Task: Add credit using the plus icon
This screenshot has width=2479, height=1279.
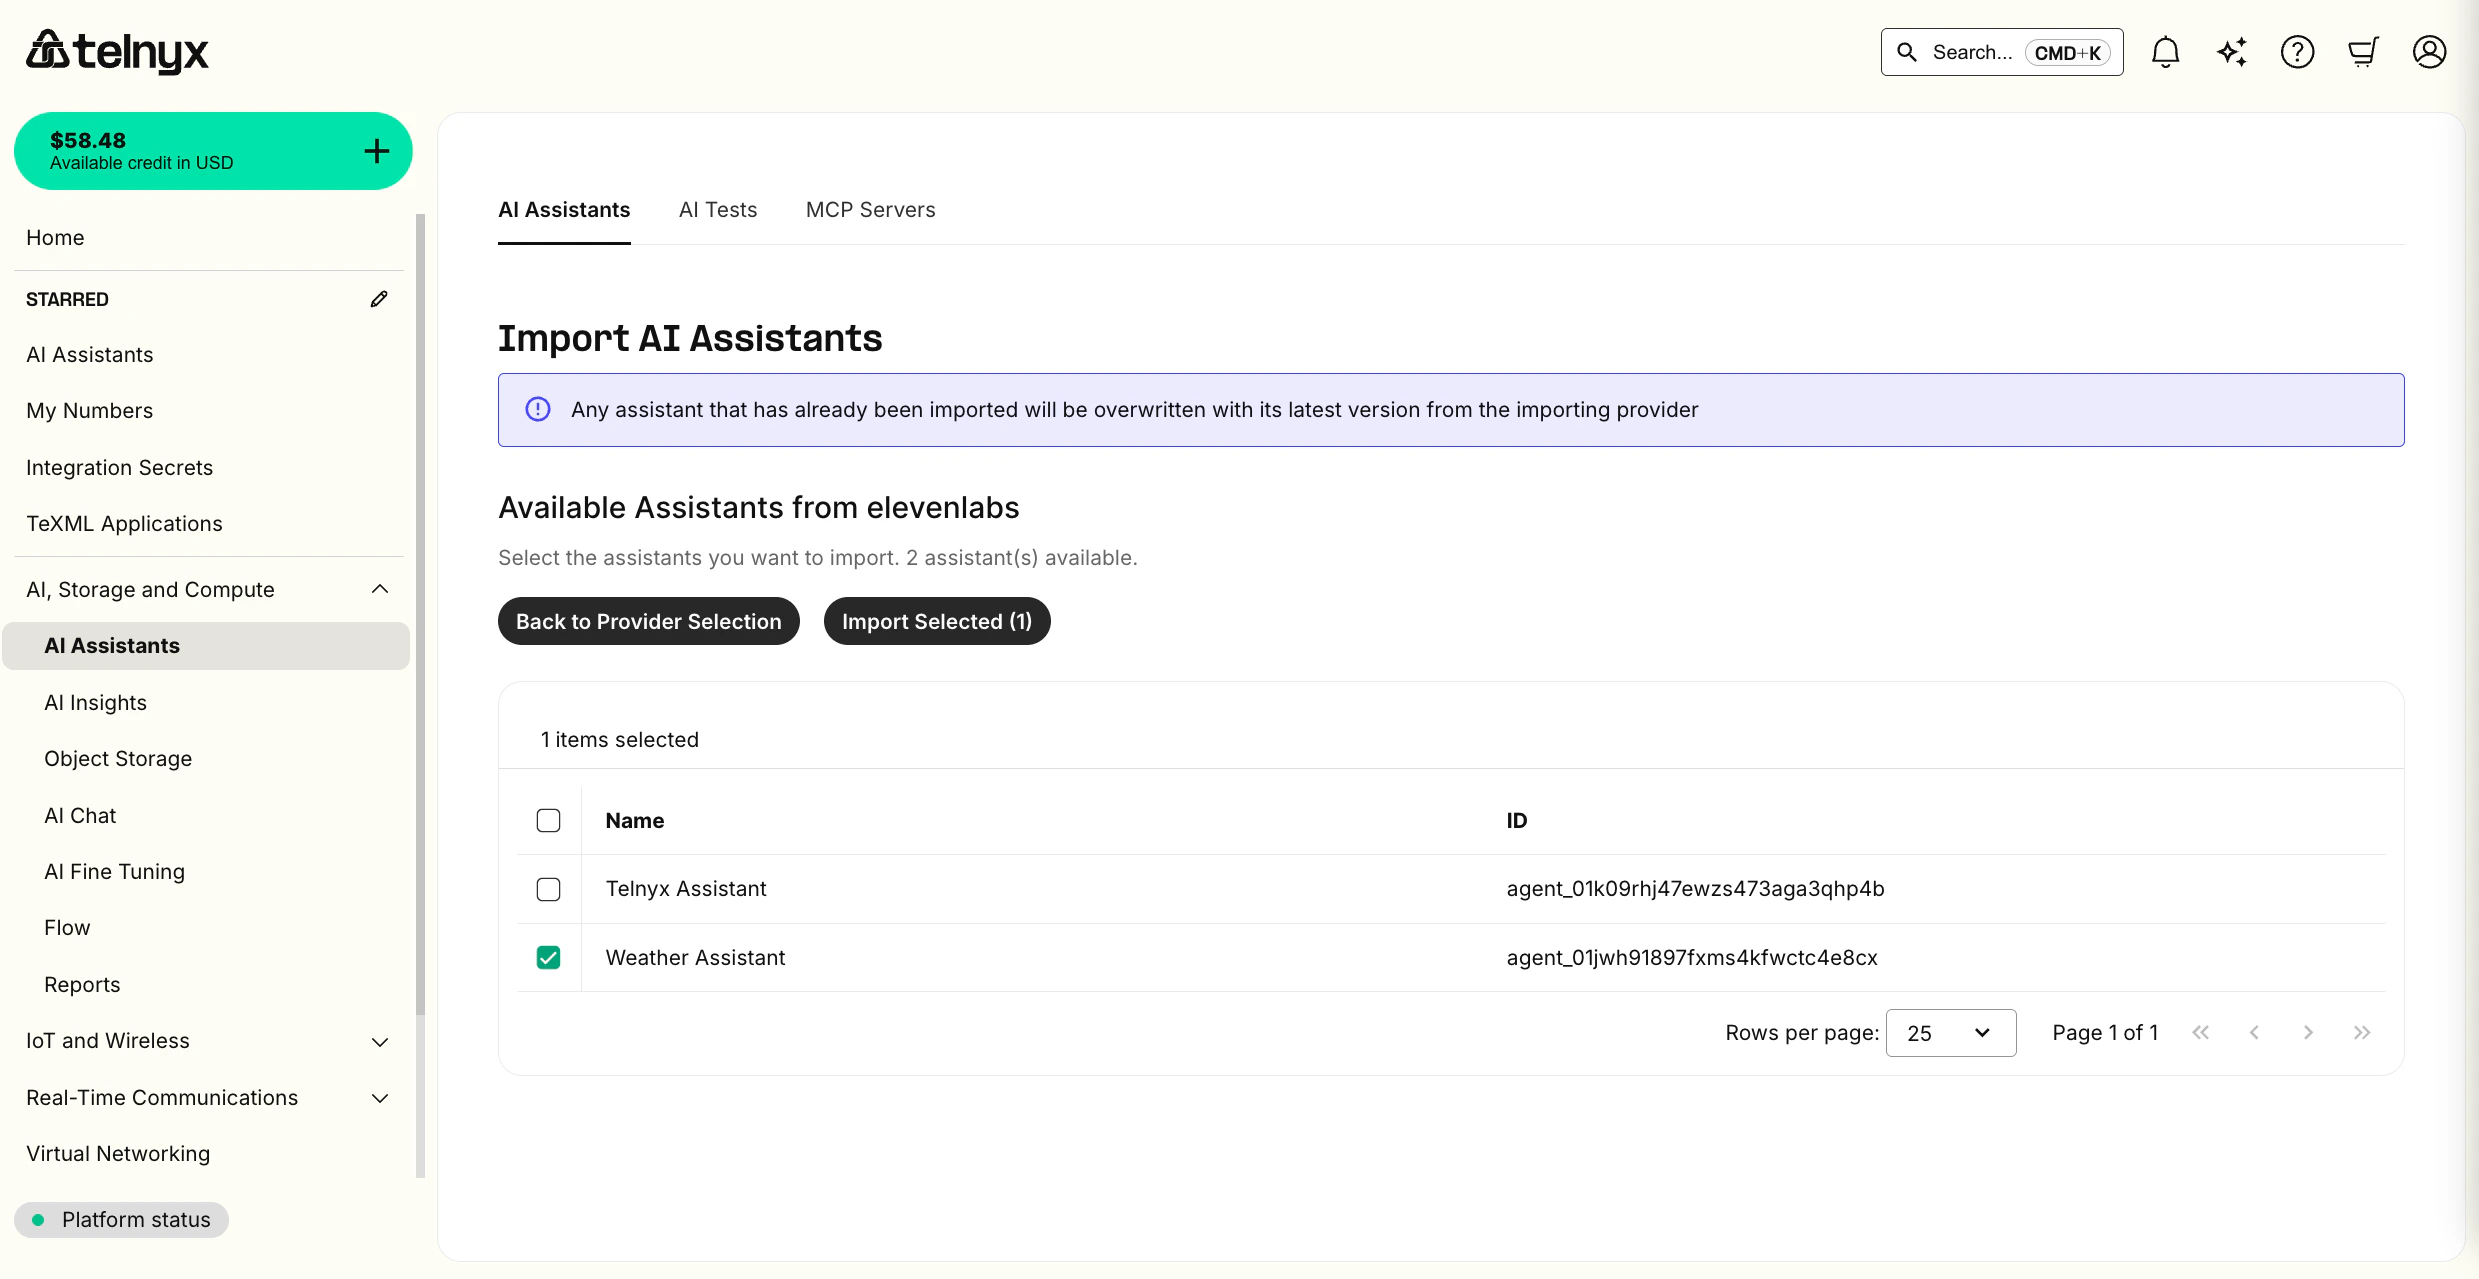Action: [376, 151]
